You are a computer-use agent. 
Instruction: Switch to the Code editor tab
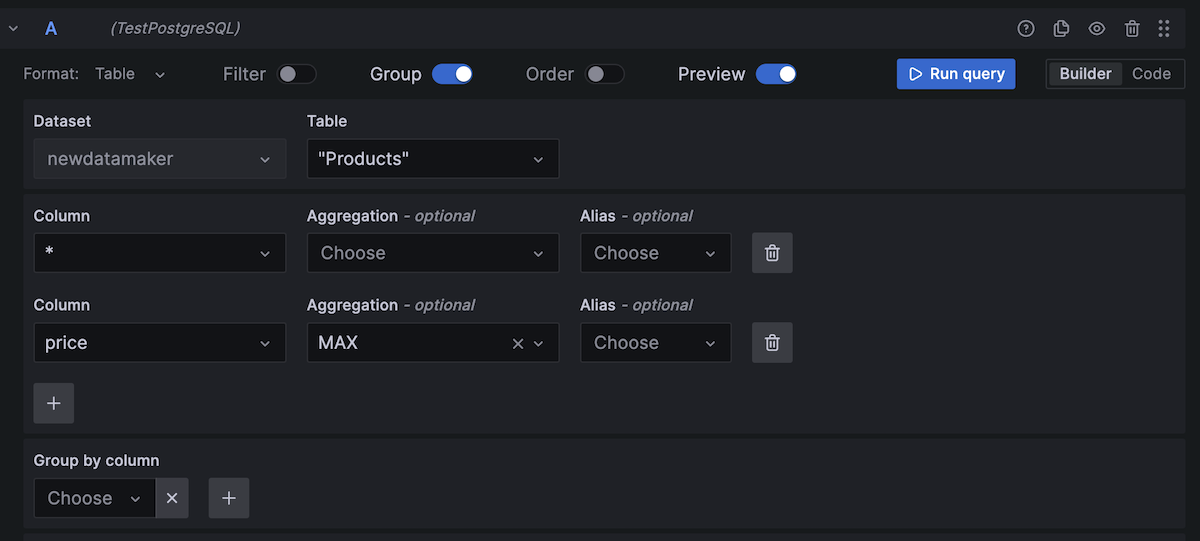(x=1151, y=74)
